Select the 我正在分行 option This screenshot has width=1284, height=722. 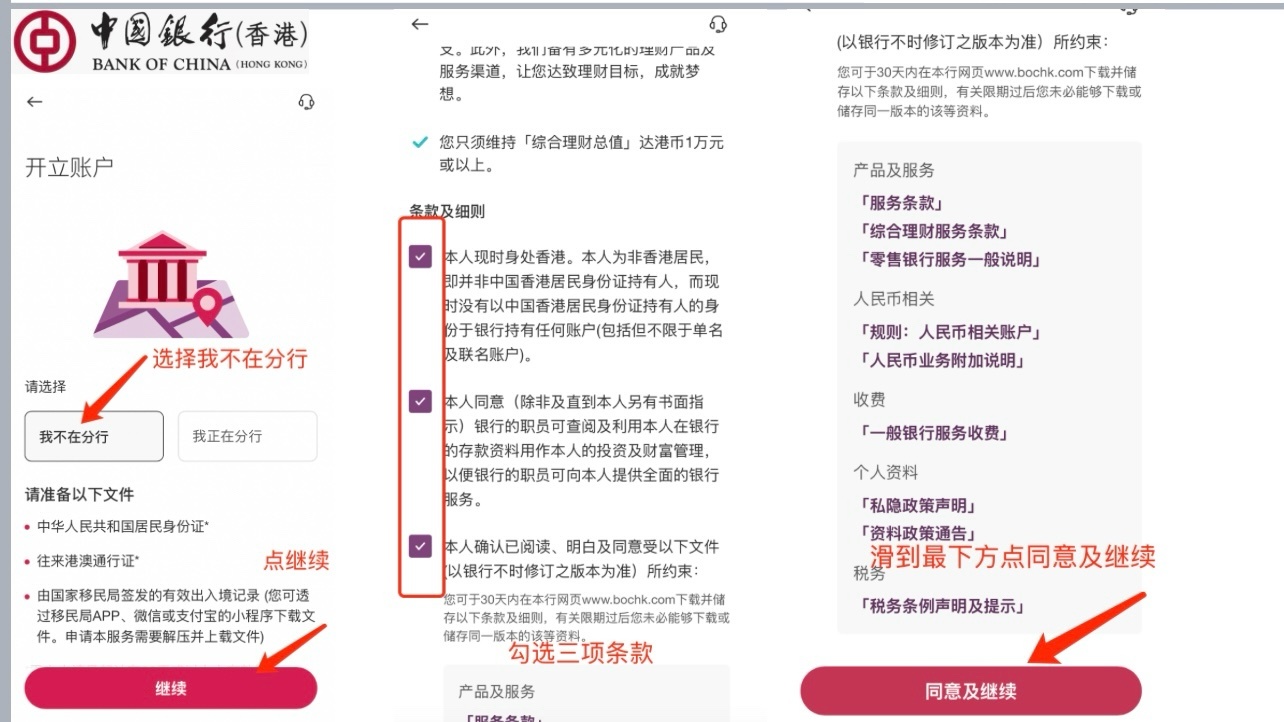tap(247, 436)
